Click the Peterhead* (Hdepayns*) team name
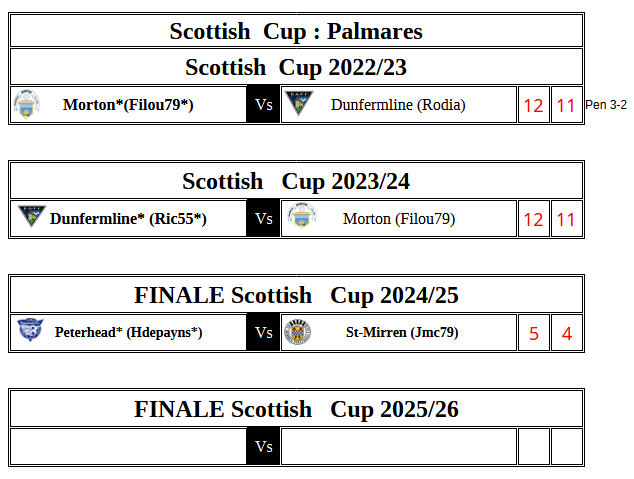The image size is (634, 479). (x=128, y=332)
